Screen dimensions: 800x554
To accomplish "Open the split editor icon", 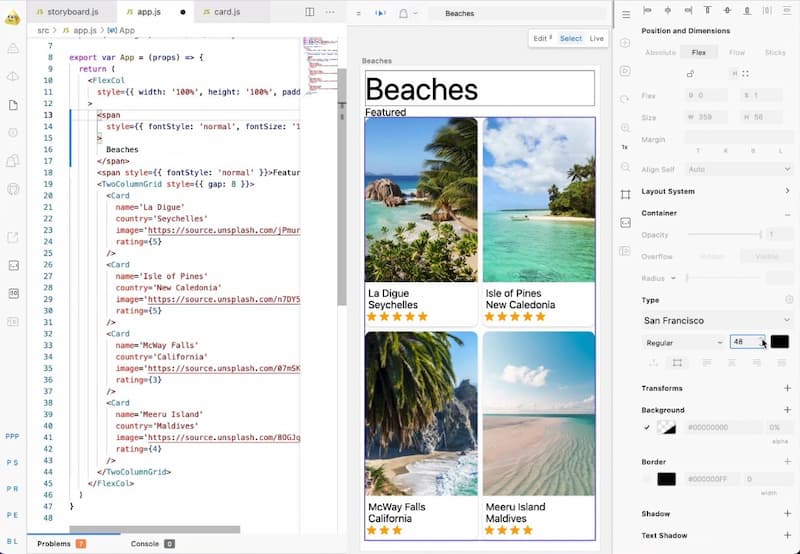I will [310, 12].
